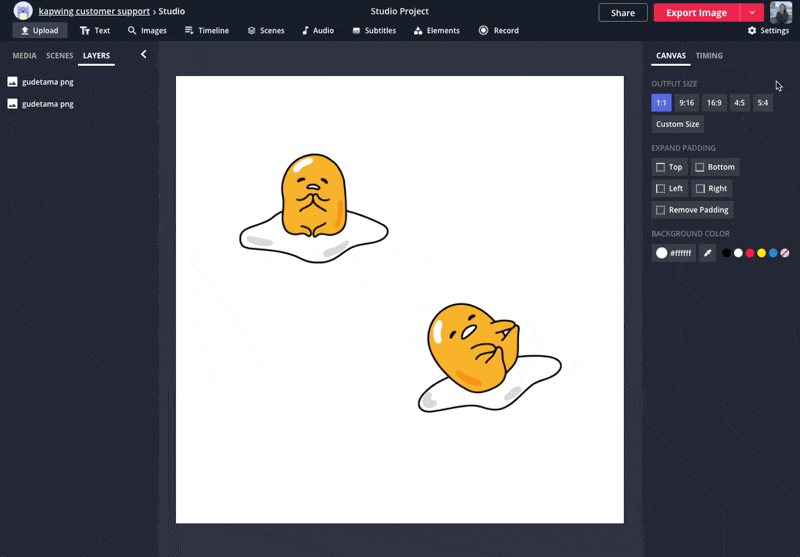
Task: Open the Elements library
Action: (x=437, y=31)
